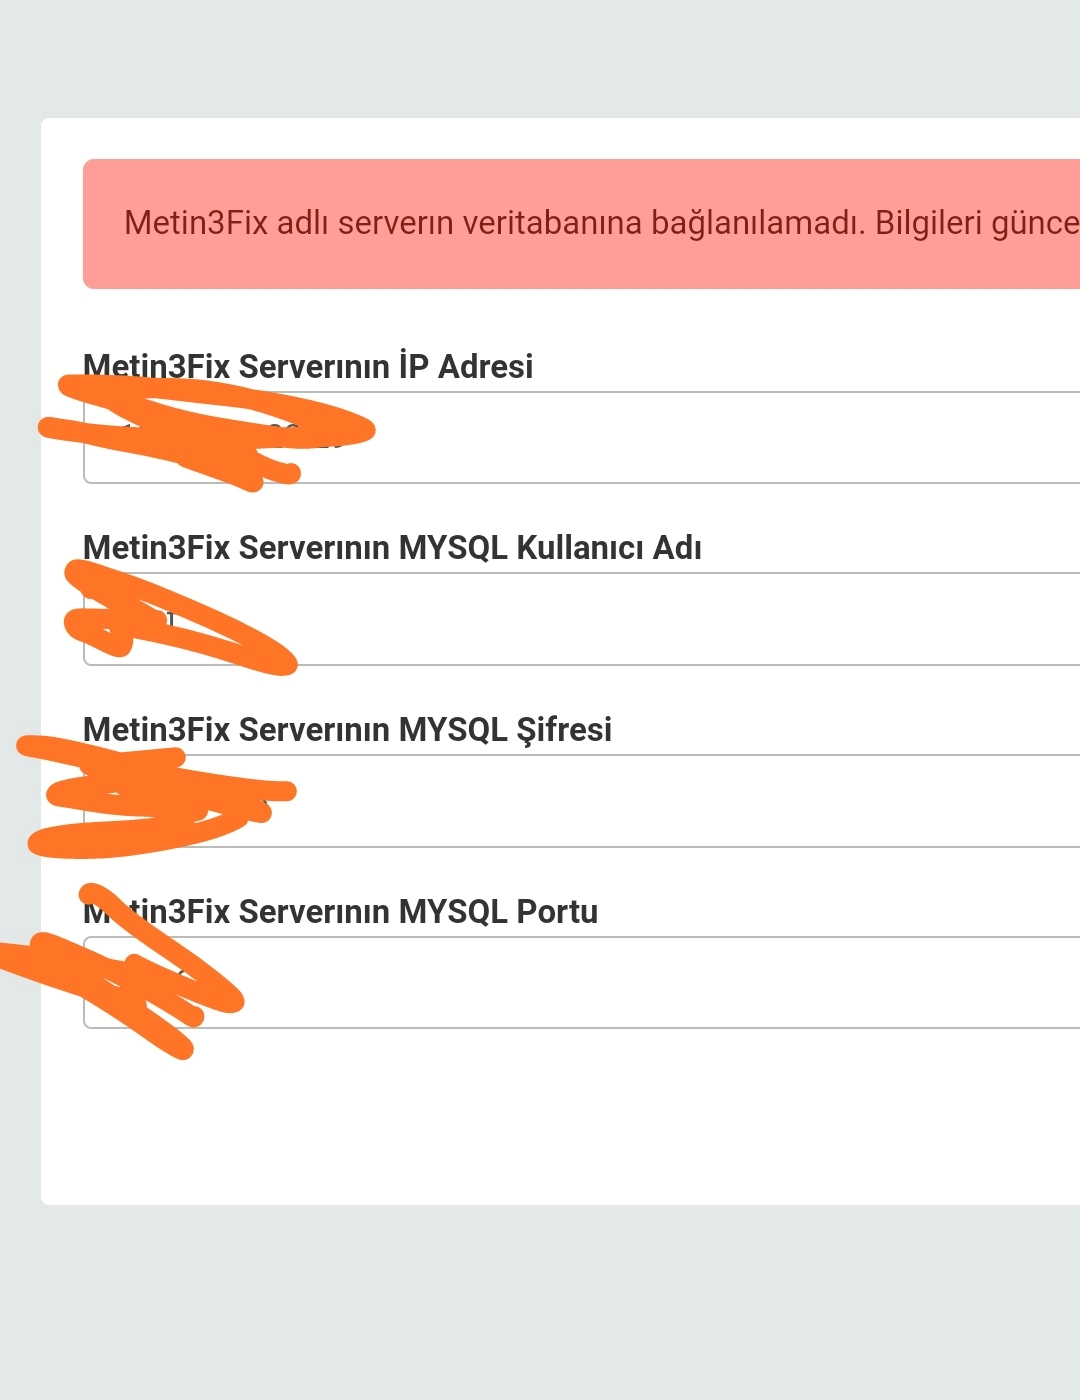Click "Bilgileri" in the alert text
Screen dimensions: 1080x1400
click(x=927, y=222)
